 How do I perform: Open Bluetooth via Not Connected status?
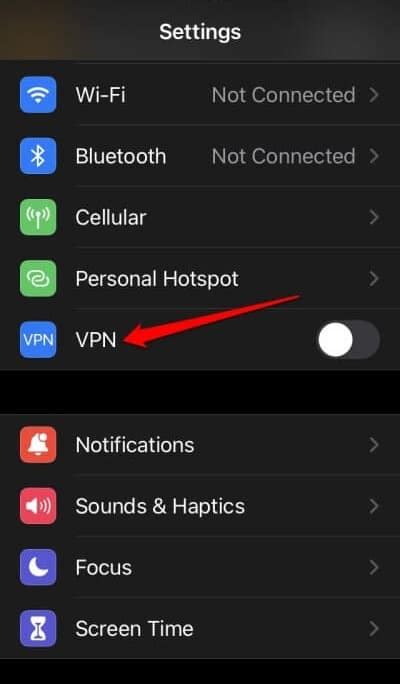pyautogui.click(x=284, y=156)
